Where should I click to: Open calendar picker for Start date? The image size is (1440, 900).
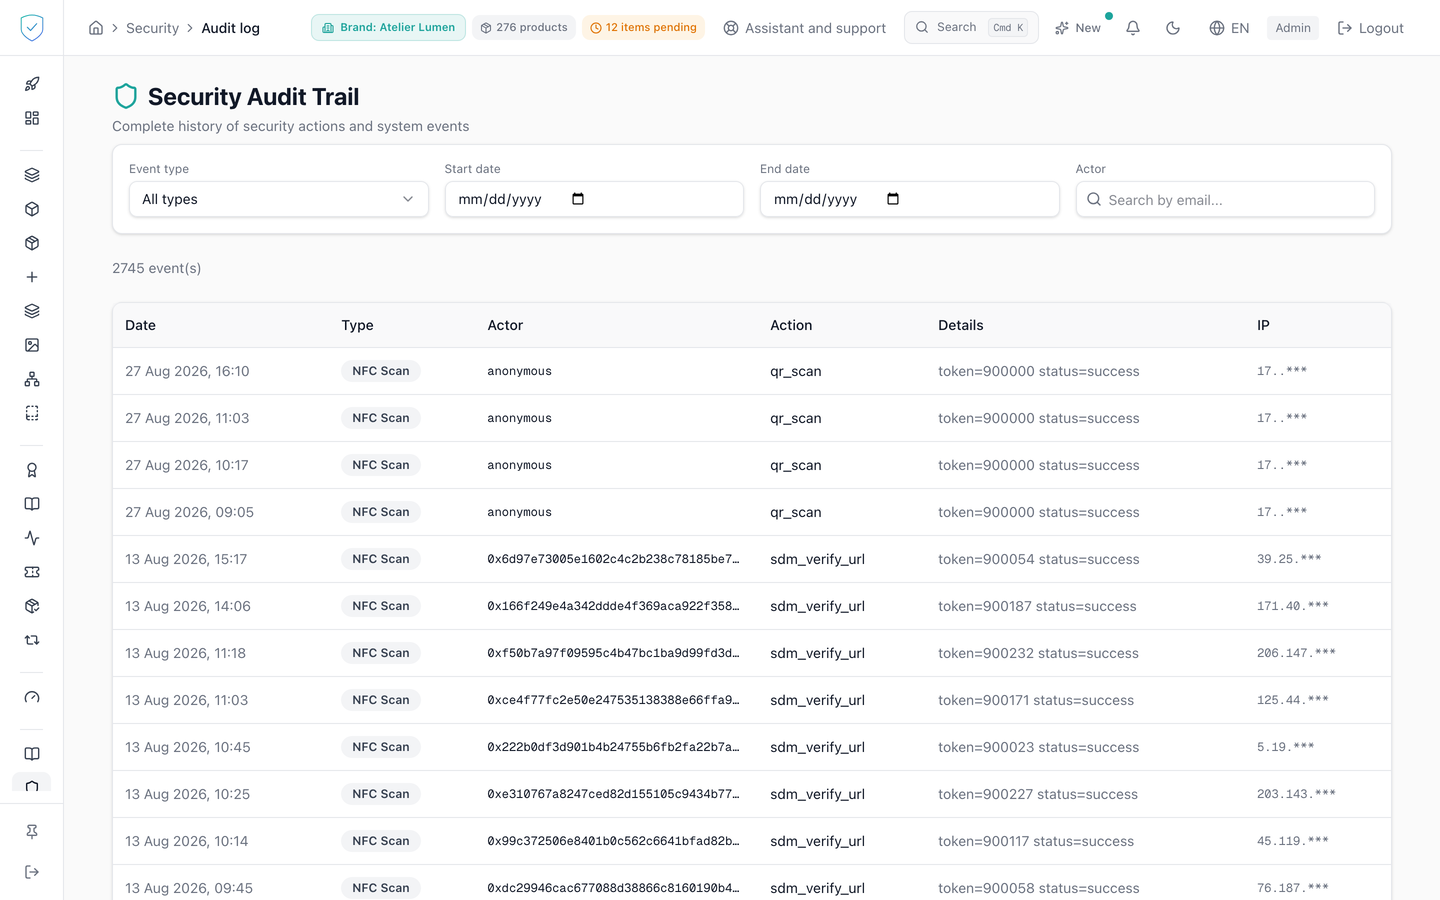tap(578, 199)
